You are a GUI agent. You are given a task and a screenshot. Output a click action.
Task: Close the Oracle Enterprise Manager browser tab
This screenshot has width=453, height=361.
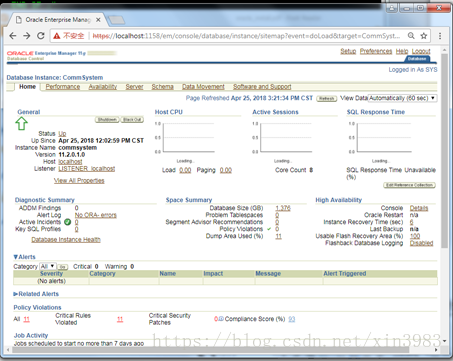98,20
